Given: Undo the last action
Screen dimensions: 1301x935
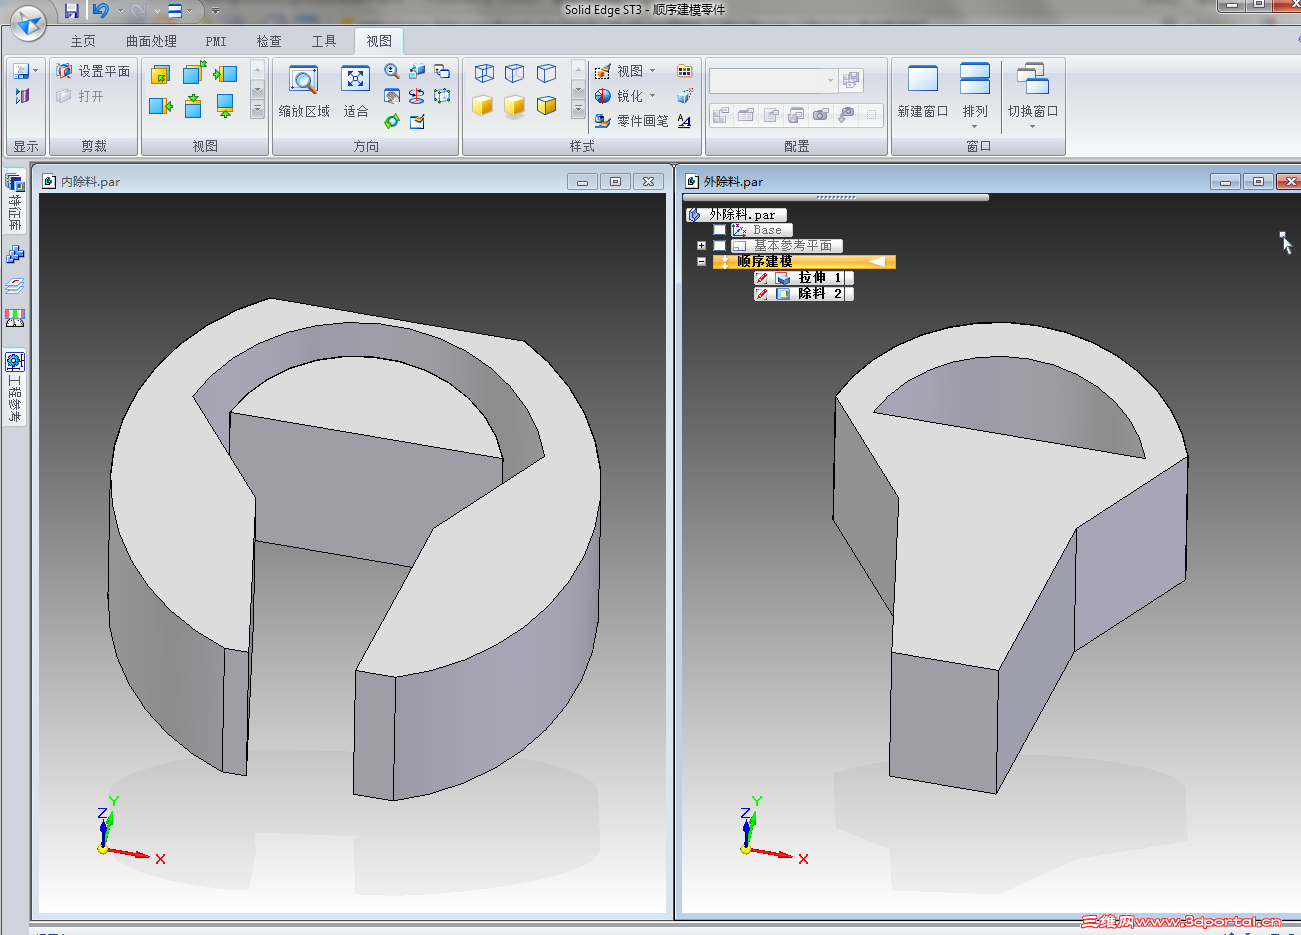Looking at the screenshot, I should click(x=100, y=11).
